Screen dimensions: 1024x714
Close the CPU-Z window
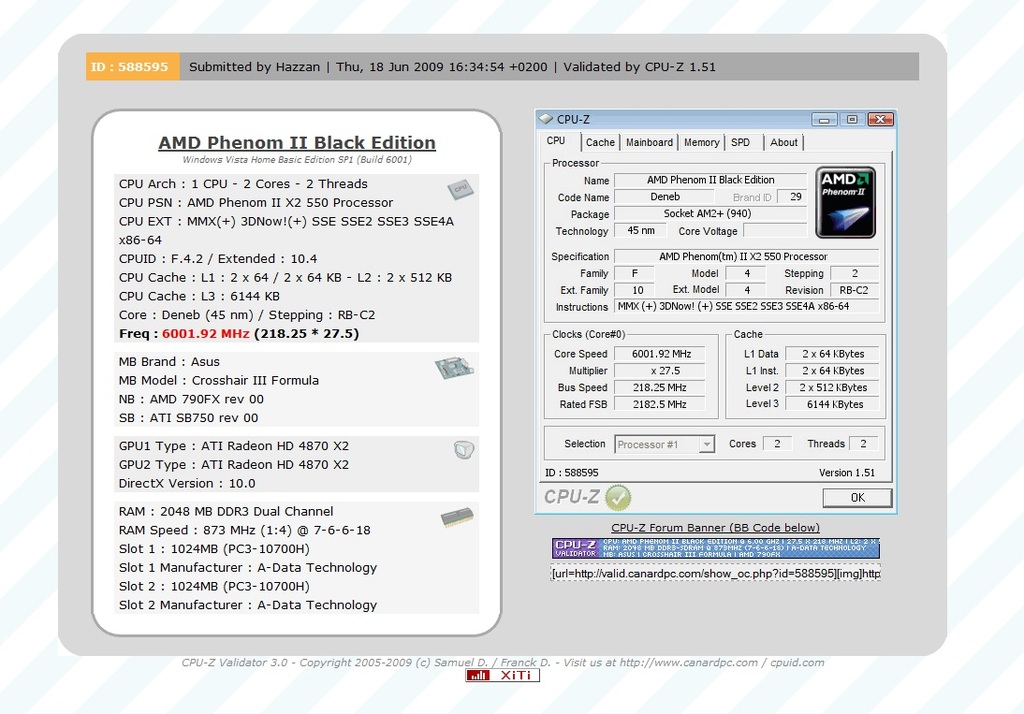pos(880,120)
